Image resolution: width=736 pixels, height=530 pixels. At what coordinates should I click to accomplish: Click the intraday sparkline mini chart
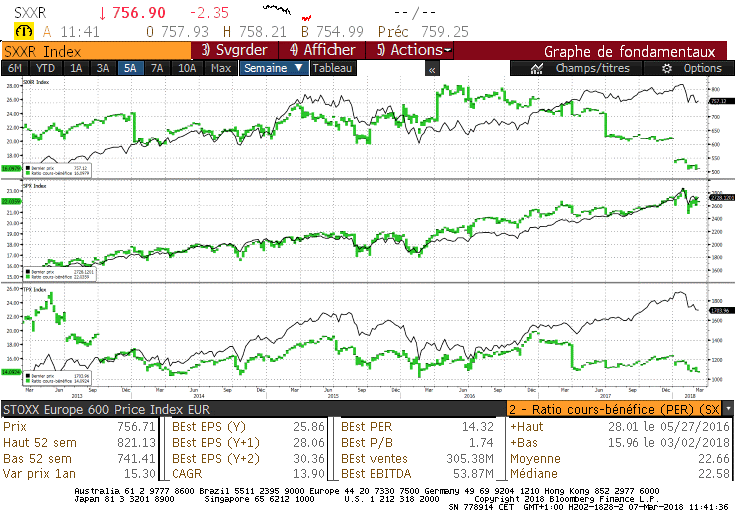287,12
